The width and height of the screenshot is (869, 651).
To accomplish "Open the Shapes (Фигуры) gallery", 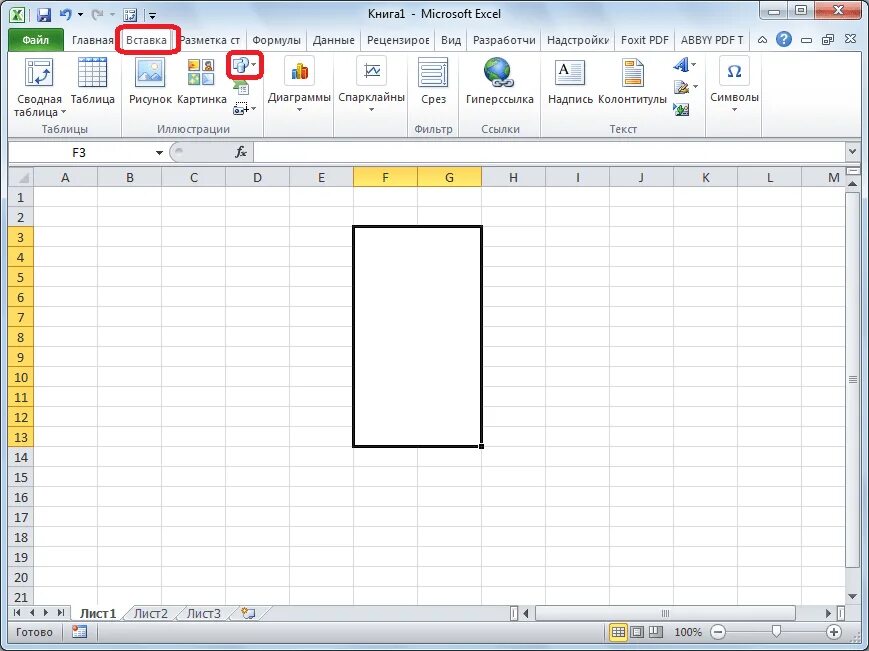I will coord(244,65).
